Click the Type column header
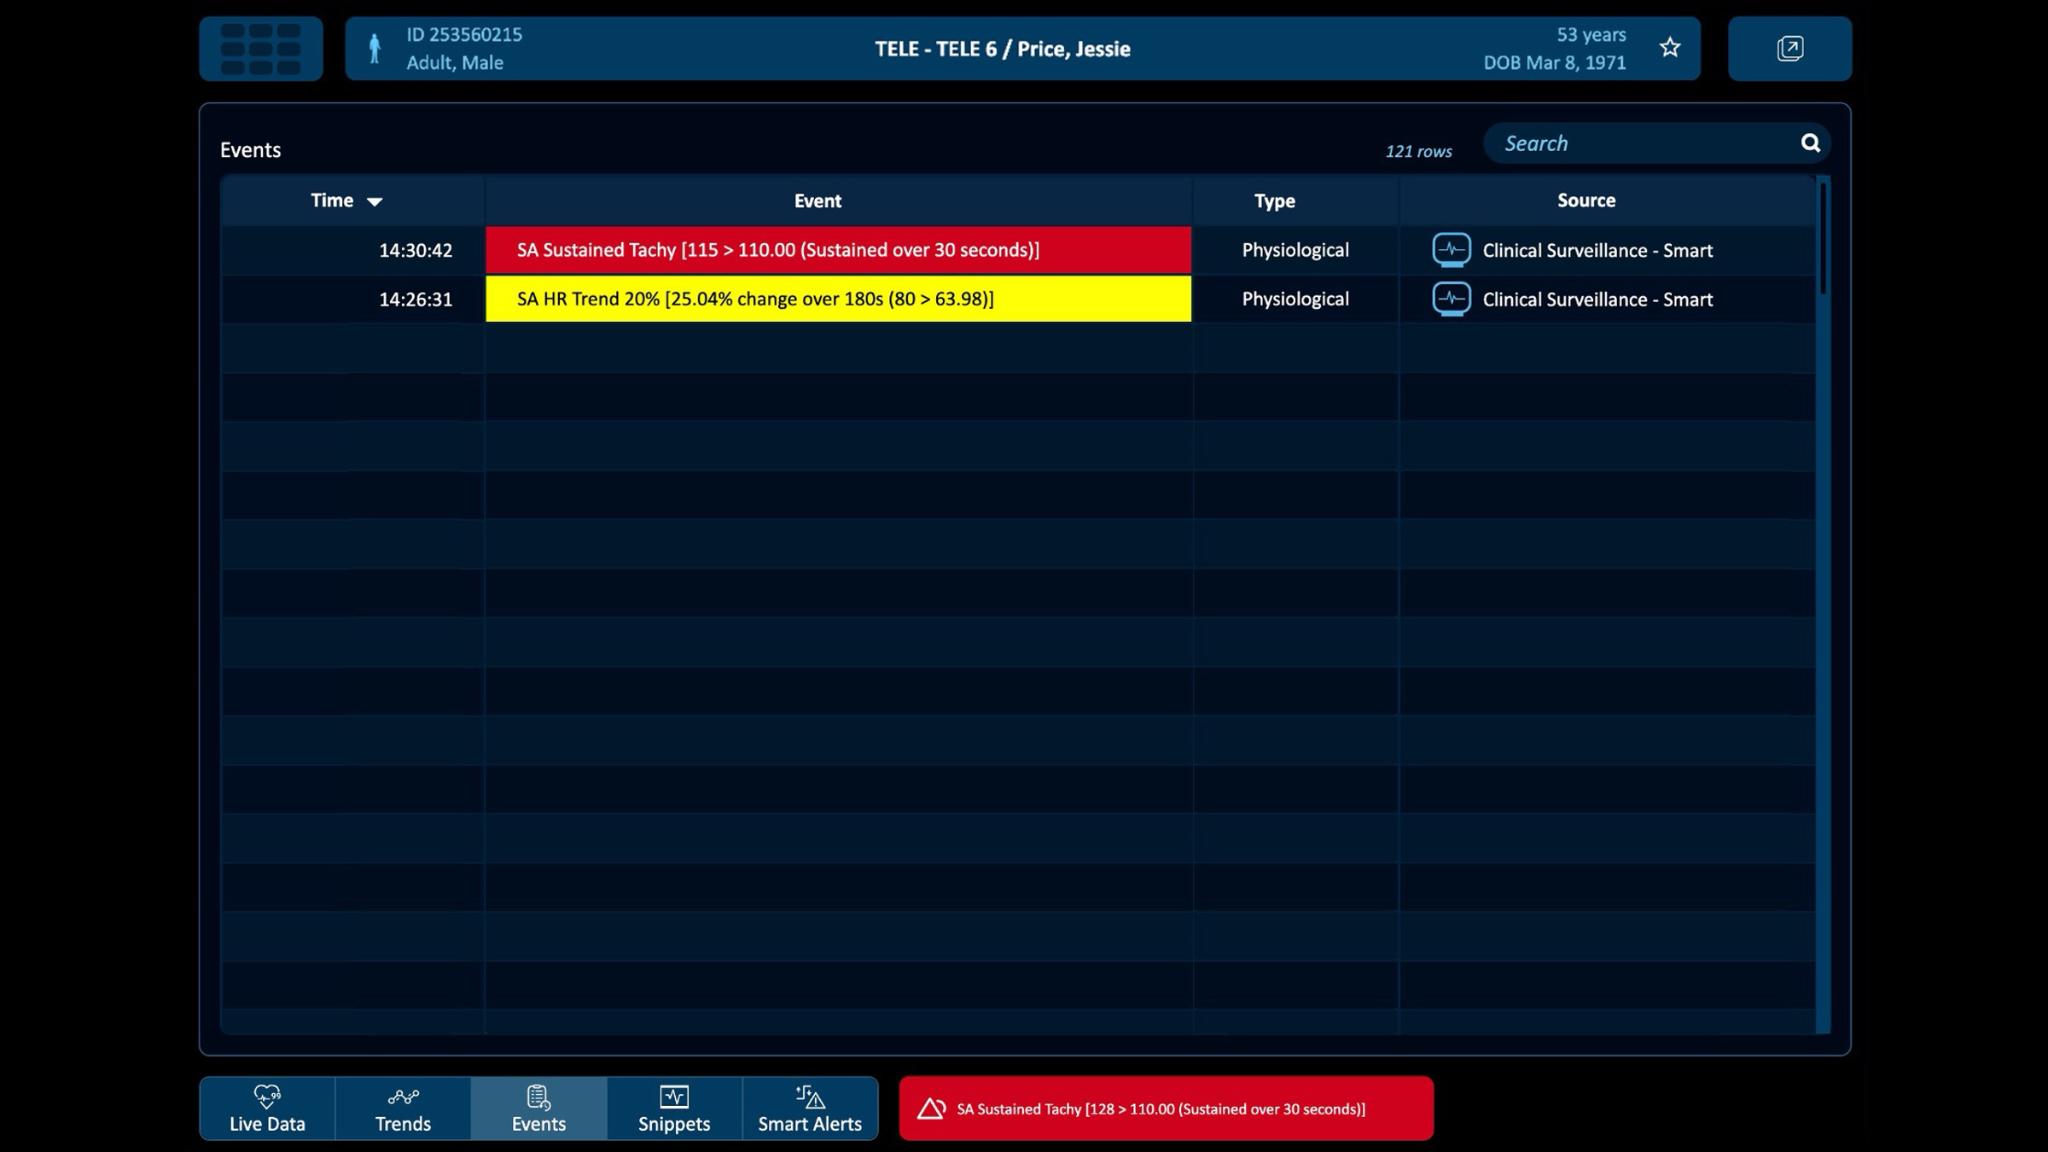This screenshot has height=1152, width=2048. coord(1274,201)
